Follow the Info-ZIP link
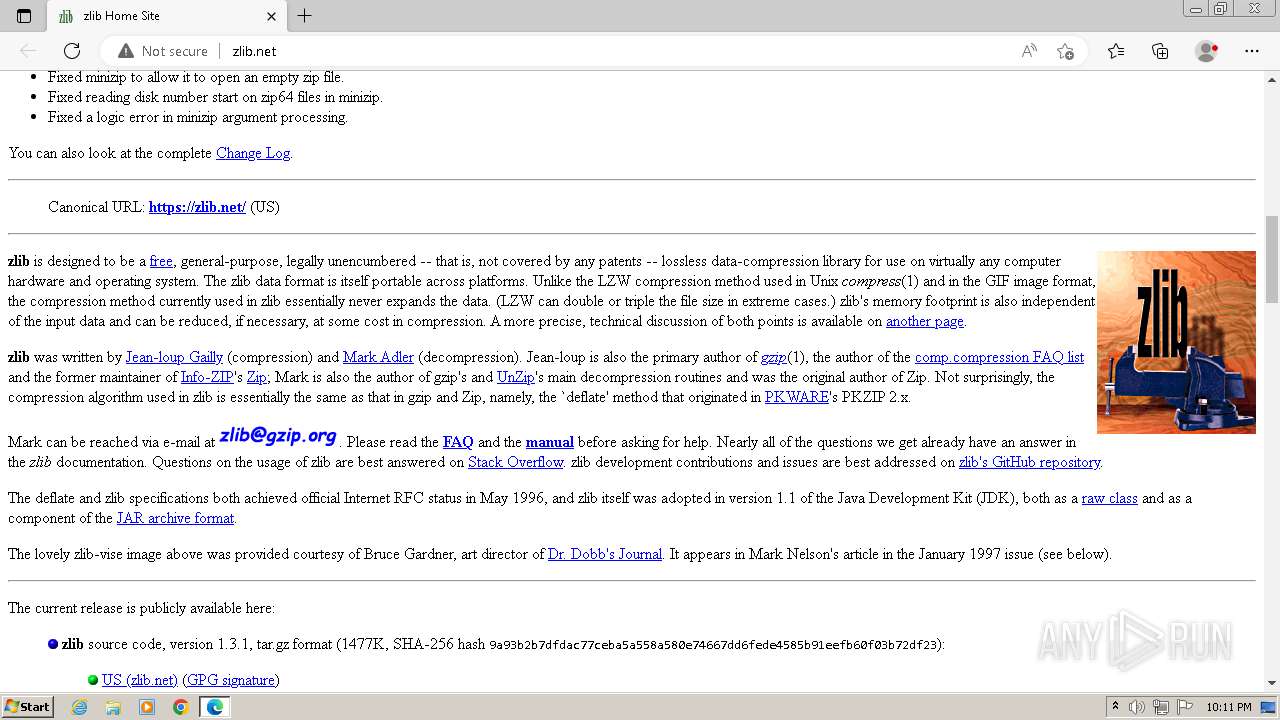Viewport: 1280px width, 720px height. pyautogui.click(x=207, y=377)
